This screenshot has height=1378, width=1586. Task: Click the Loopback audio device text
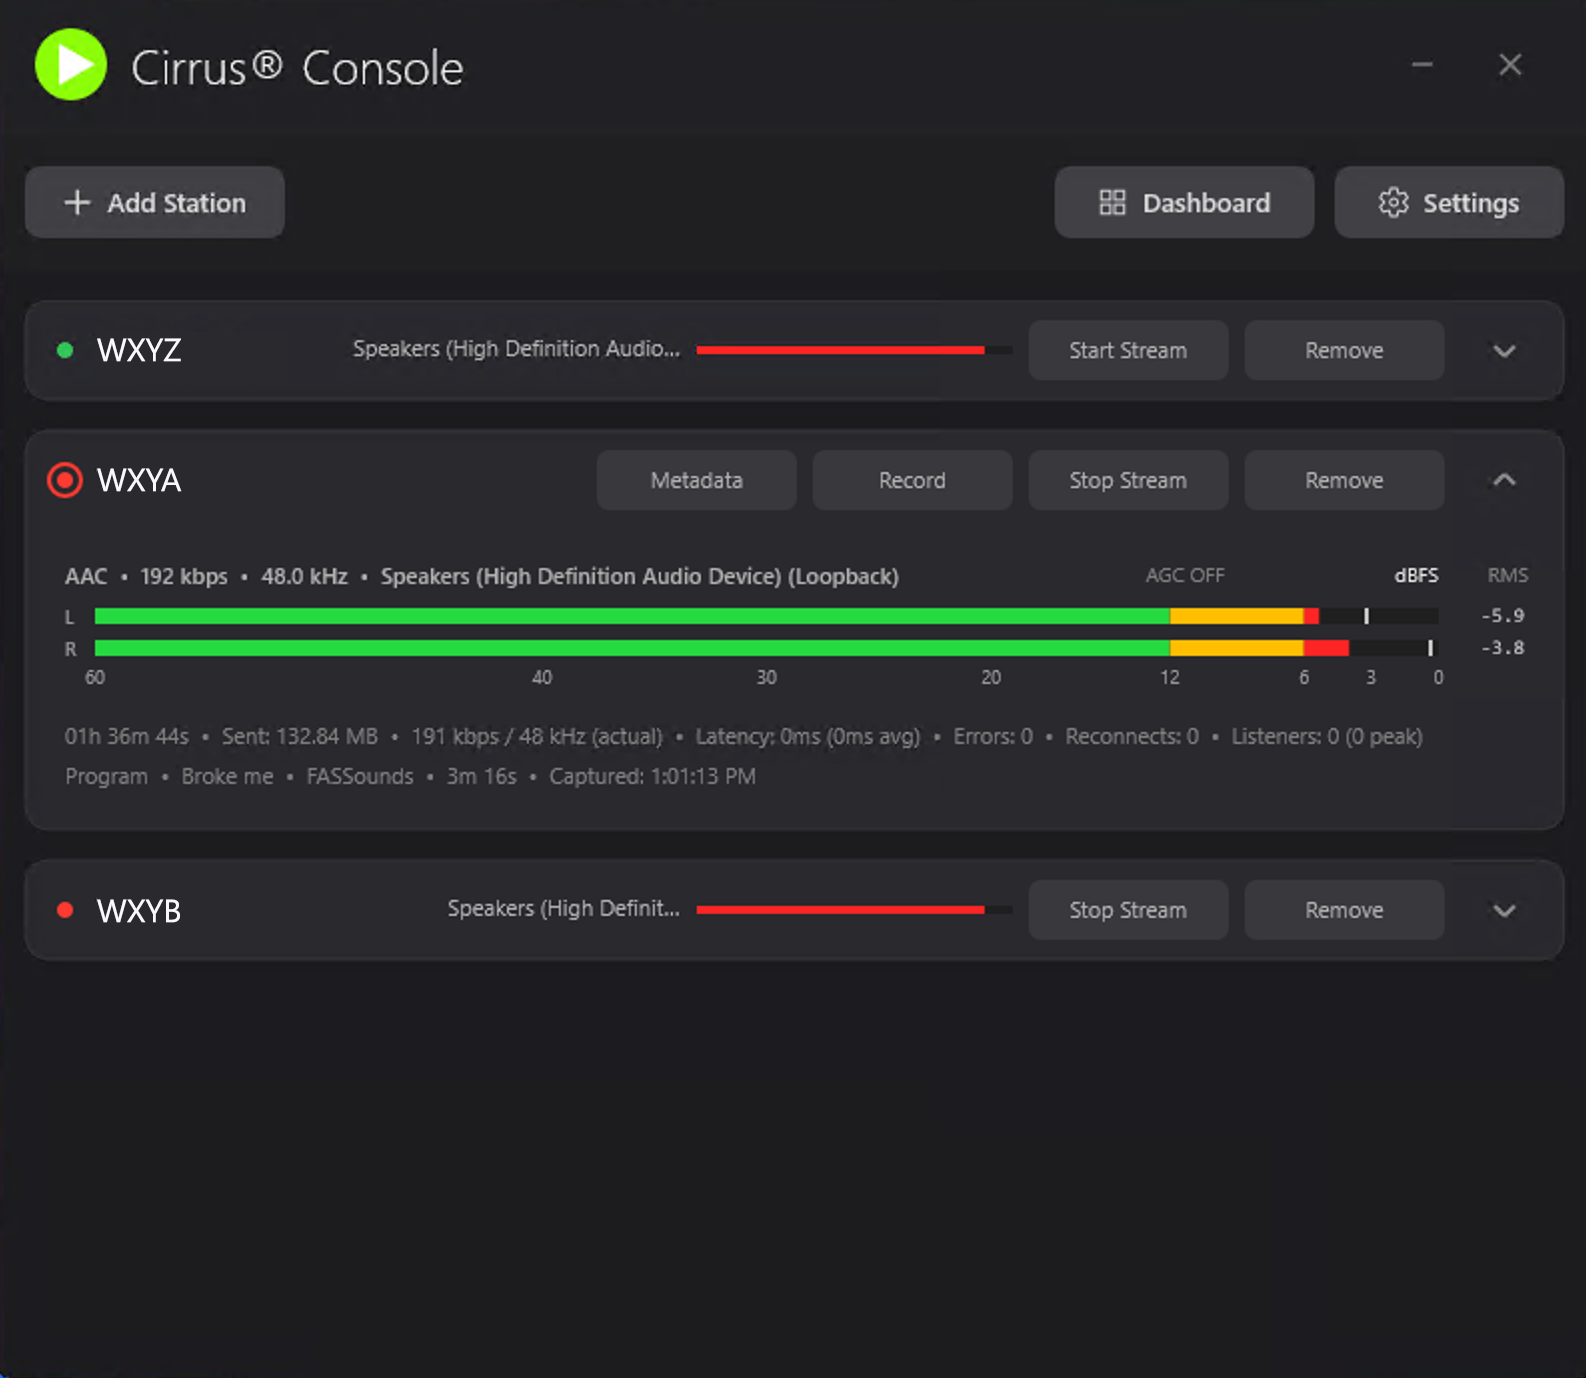[x=640, y=577]
